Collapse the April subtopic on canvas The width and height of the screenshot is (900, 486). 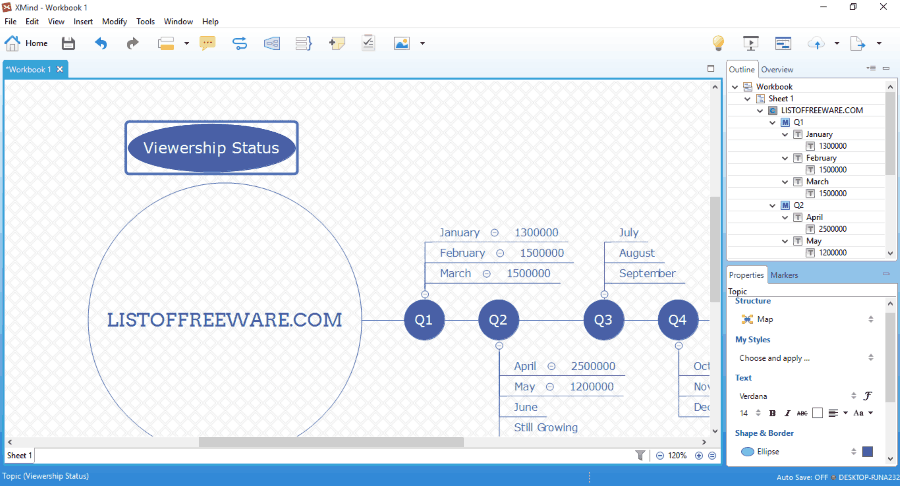pos(551,366)
